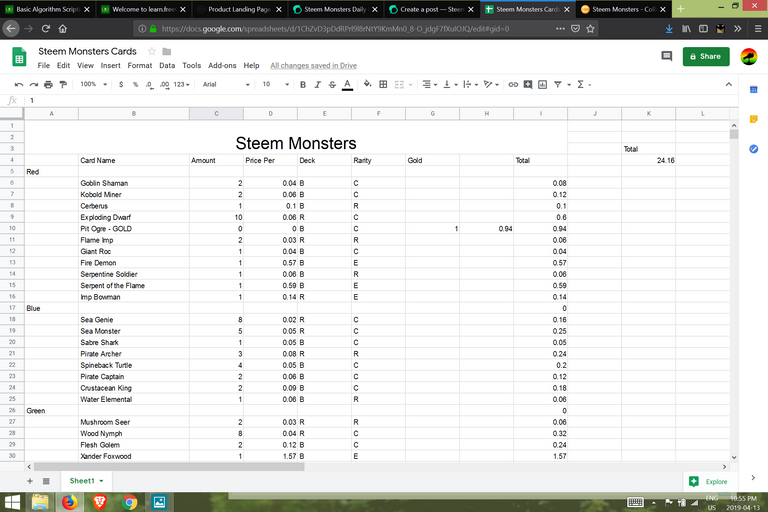The height and width of the screenshot is (512, 768).
Task: Open the zoom 100% dropdown
Action: 93,85
